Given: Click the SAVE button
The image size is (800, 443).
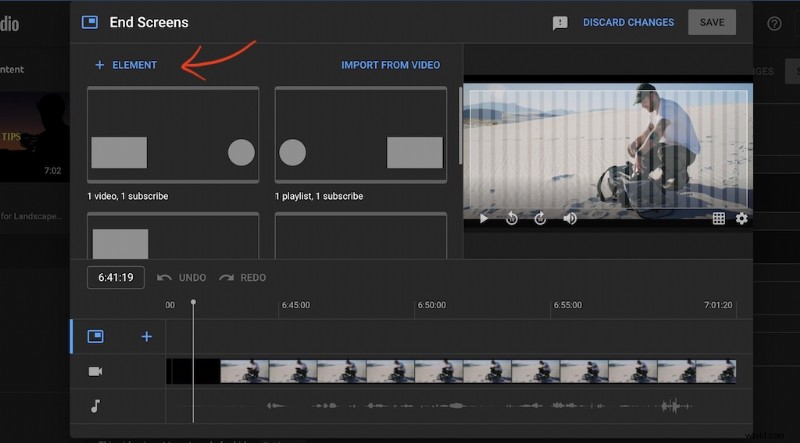Looking at the screenshot, I should tap(712, 22).
